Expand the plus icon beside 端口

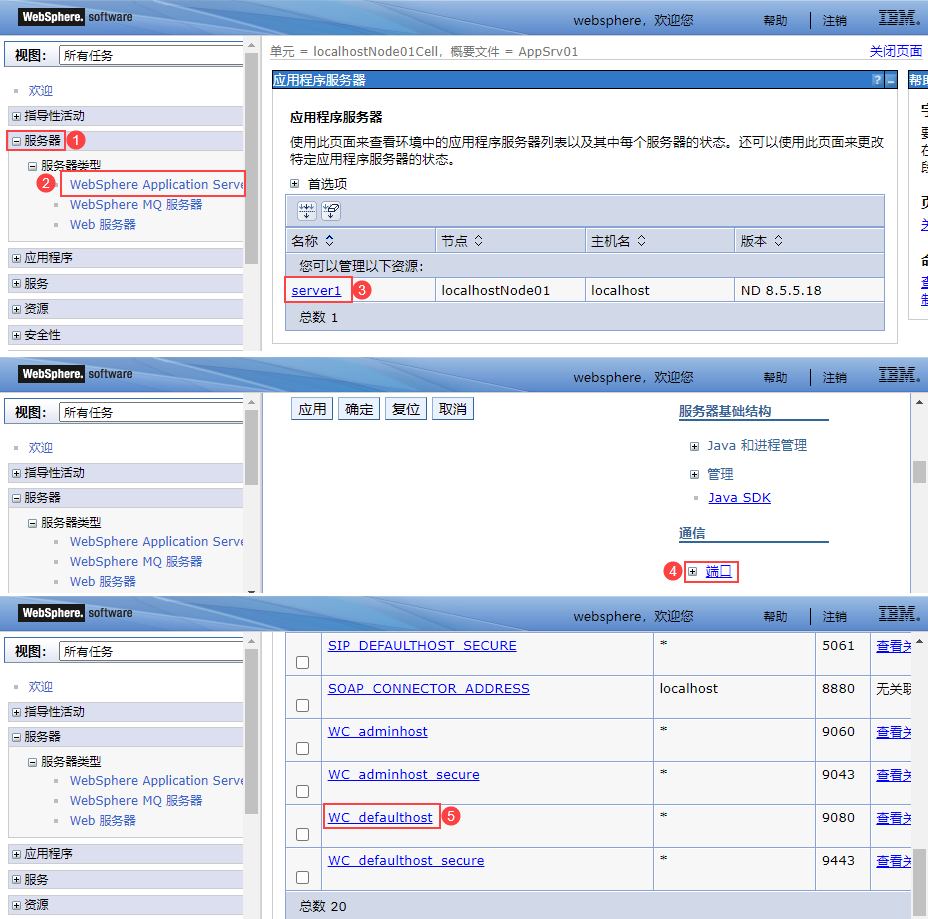pyautogui.click(x=692, y=572)
